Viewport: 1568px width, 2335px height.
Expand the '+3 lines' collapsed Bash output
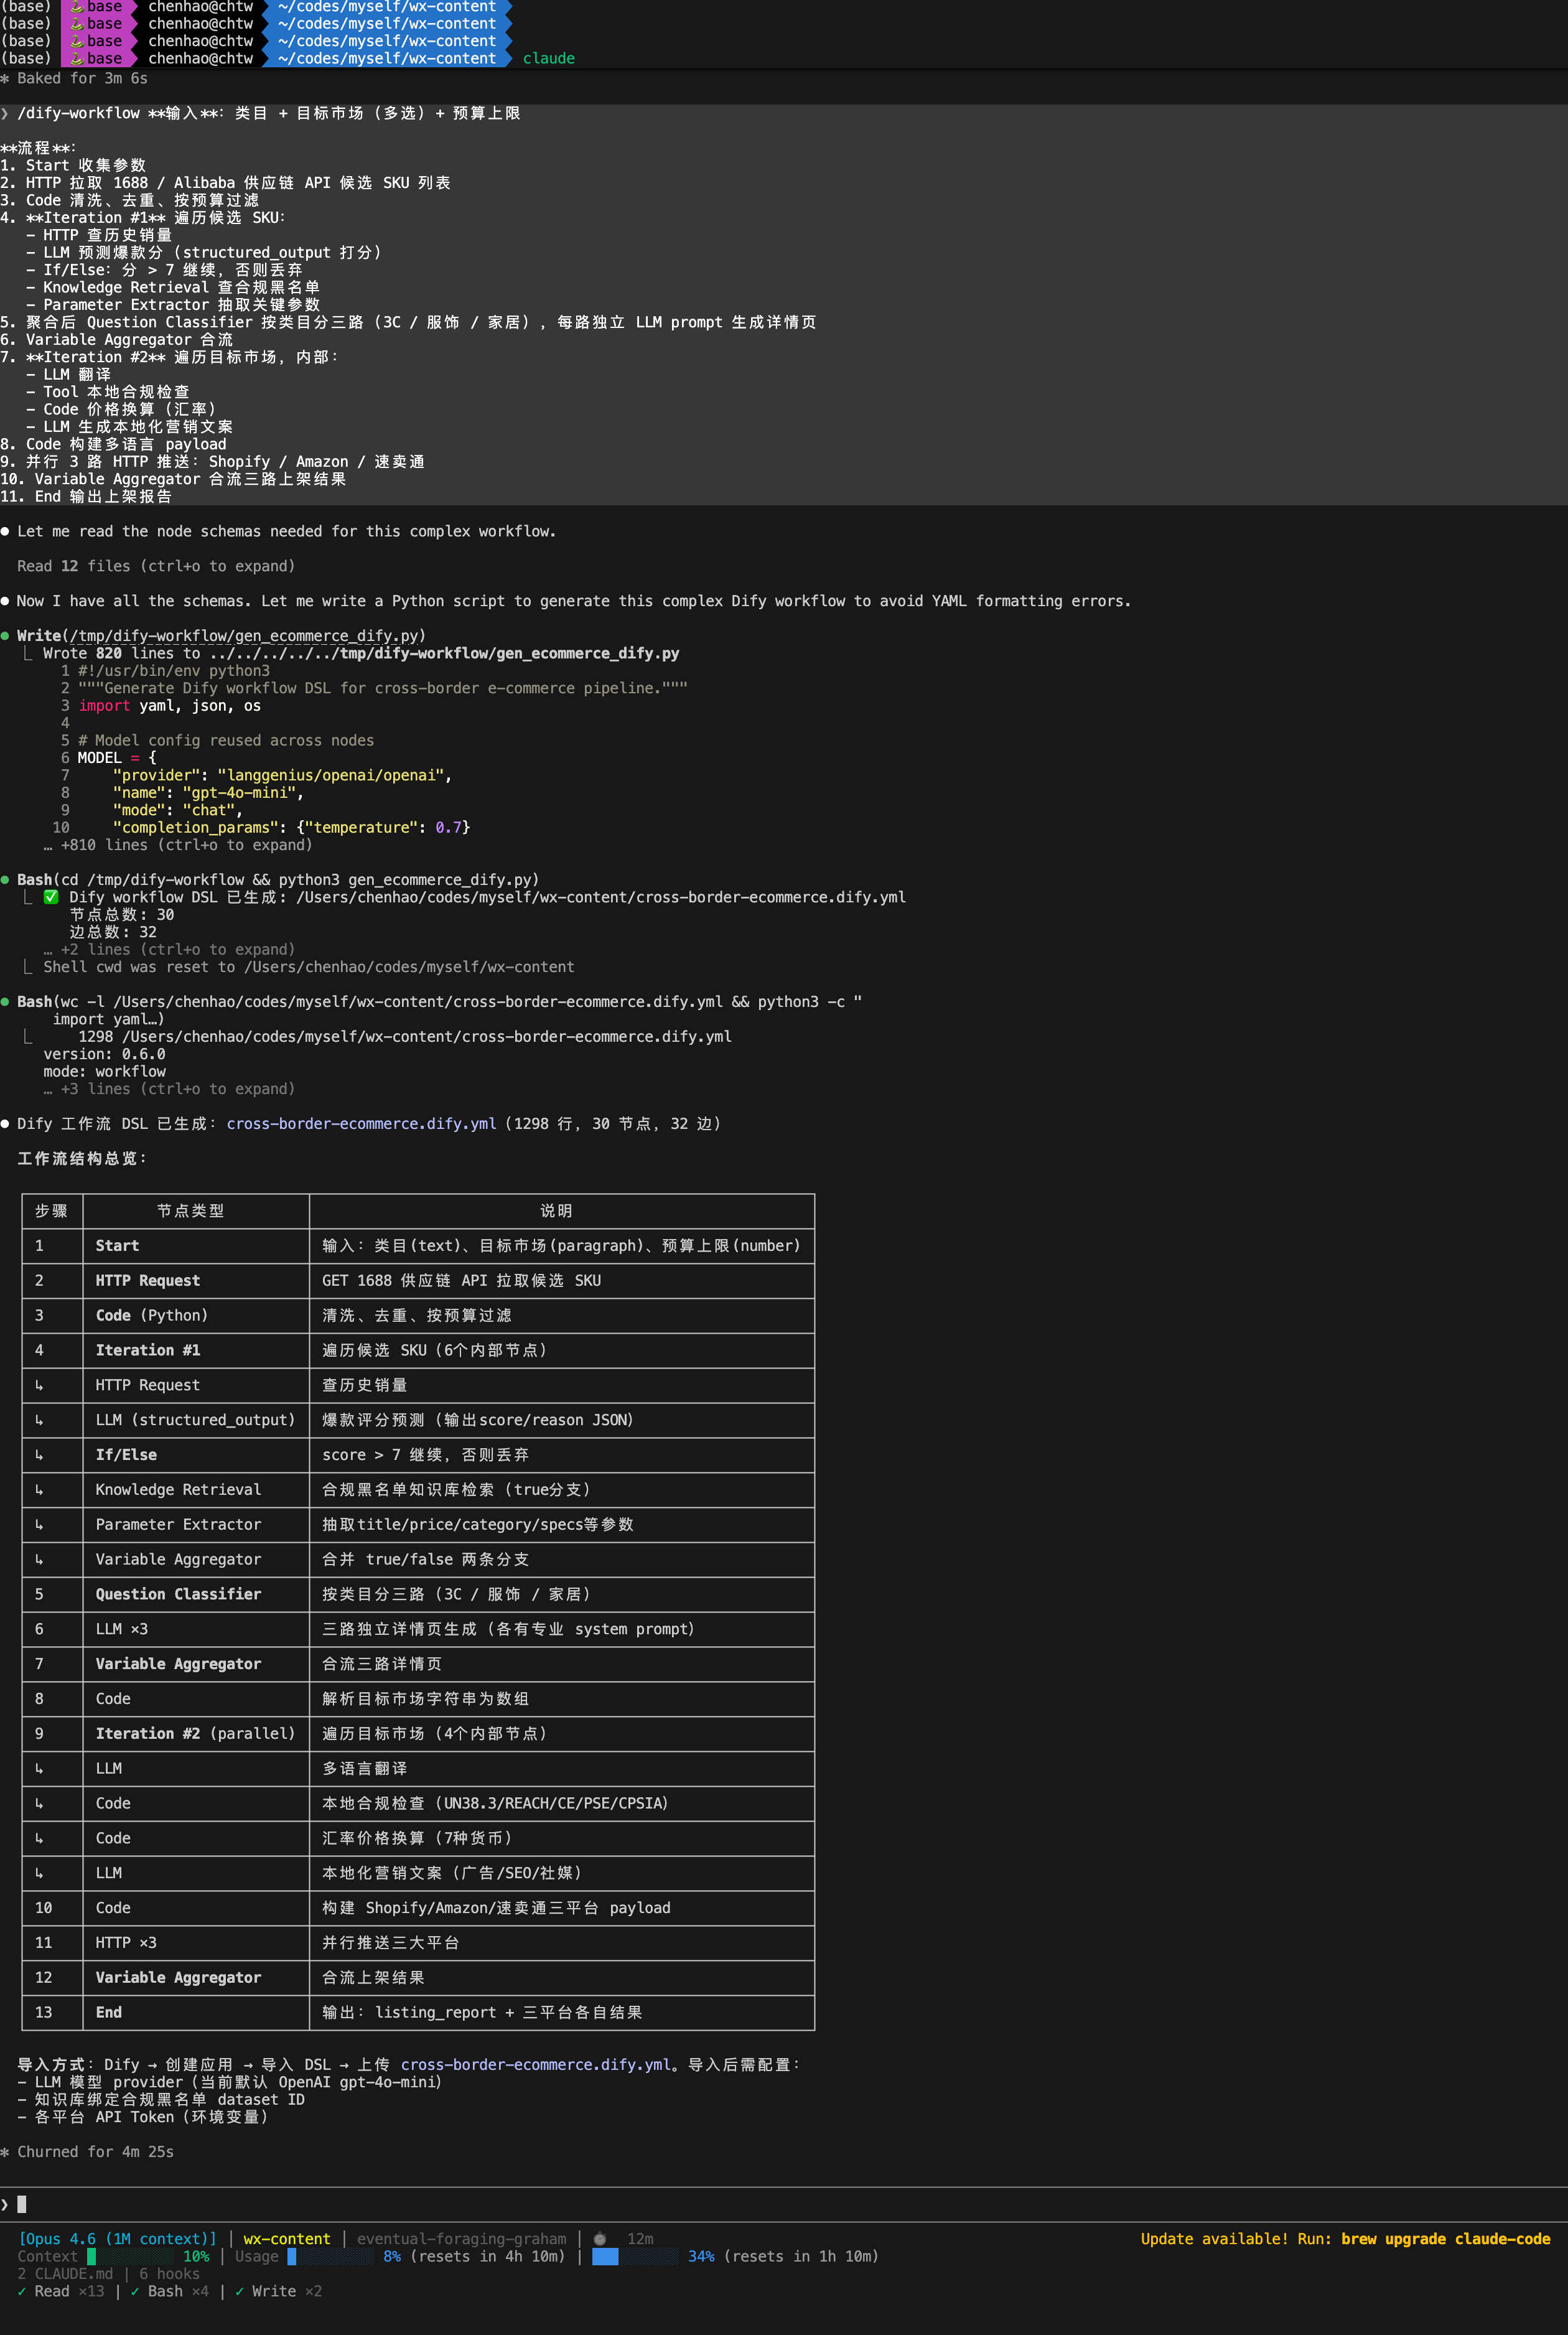170,1089
